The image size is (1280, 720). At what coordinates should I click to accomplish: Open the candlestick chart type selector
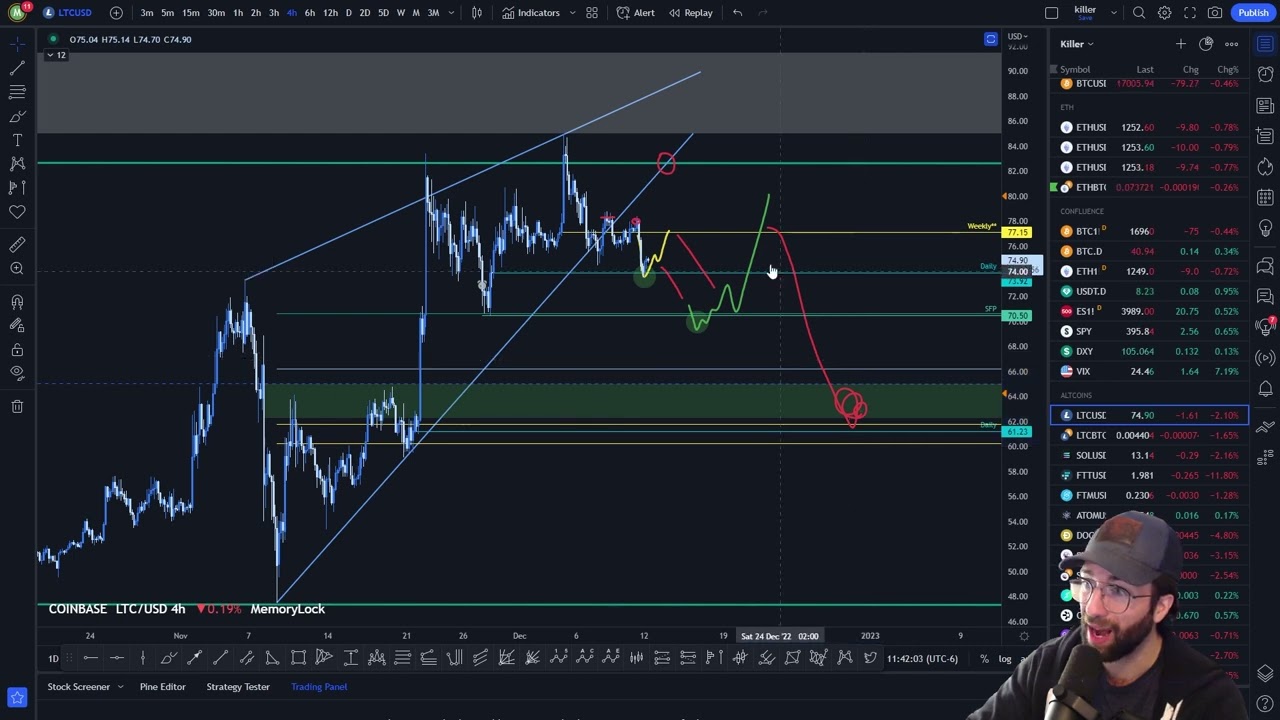(x=477, y=13)
